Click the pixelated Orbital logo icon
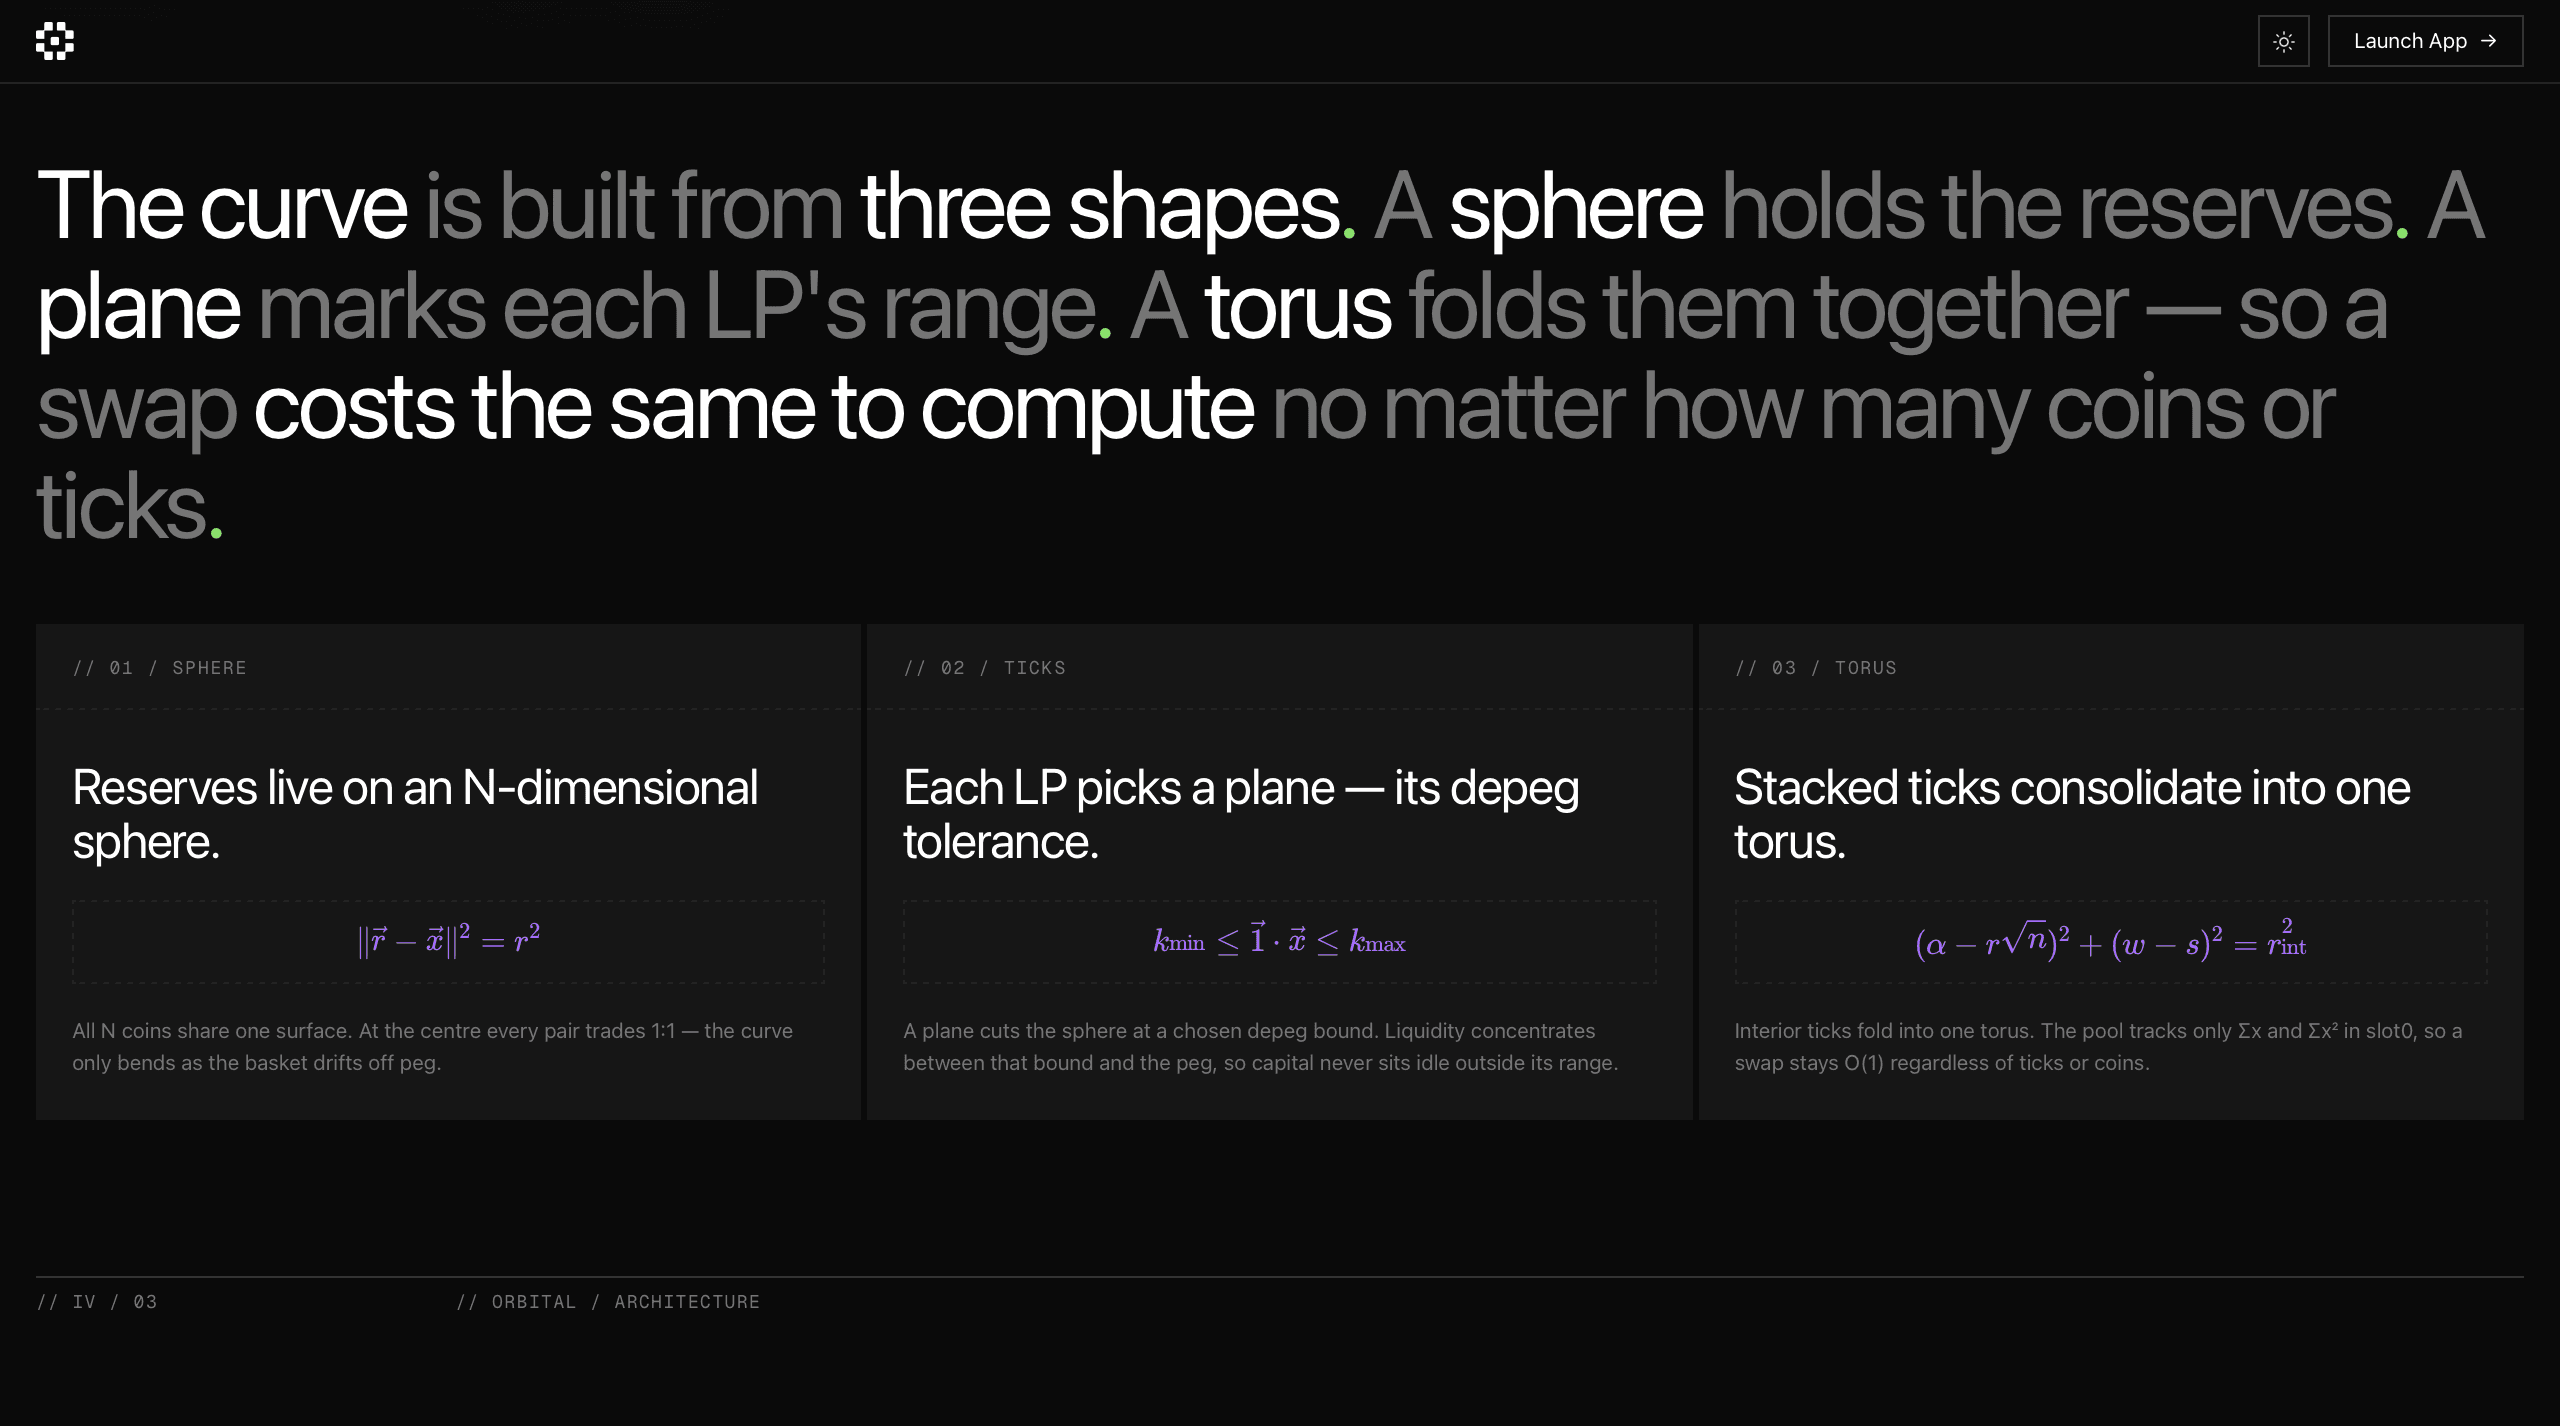 (x=55, y=41)
